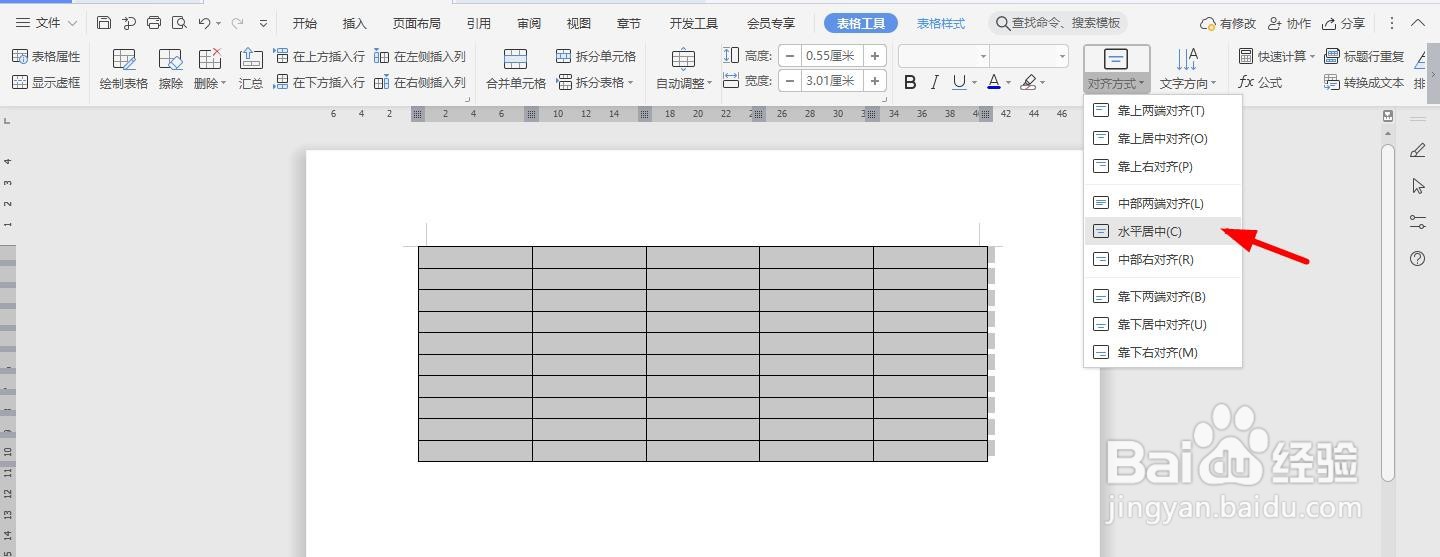Click Merge Cells (合并单元格)

coord(516,70)
